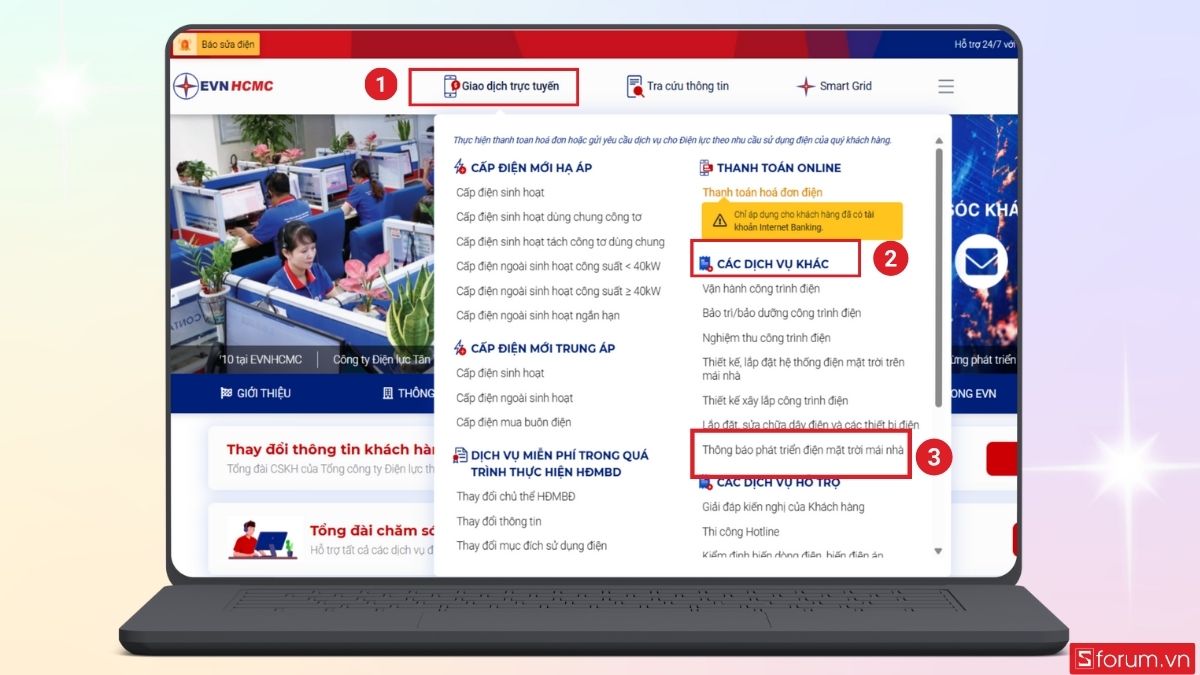Click the scrollbar down arrow
1200x675 pixels.
938,551
